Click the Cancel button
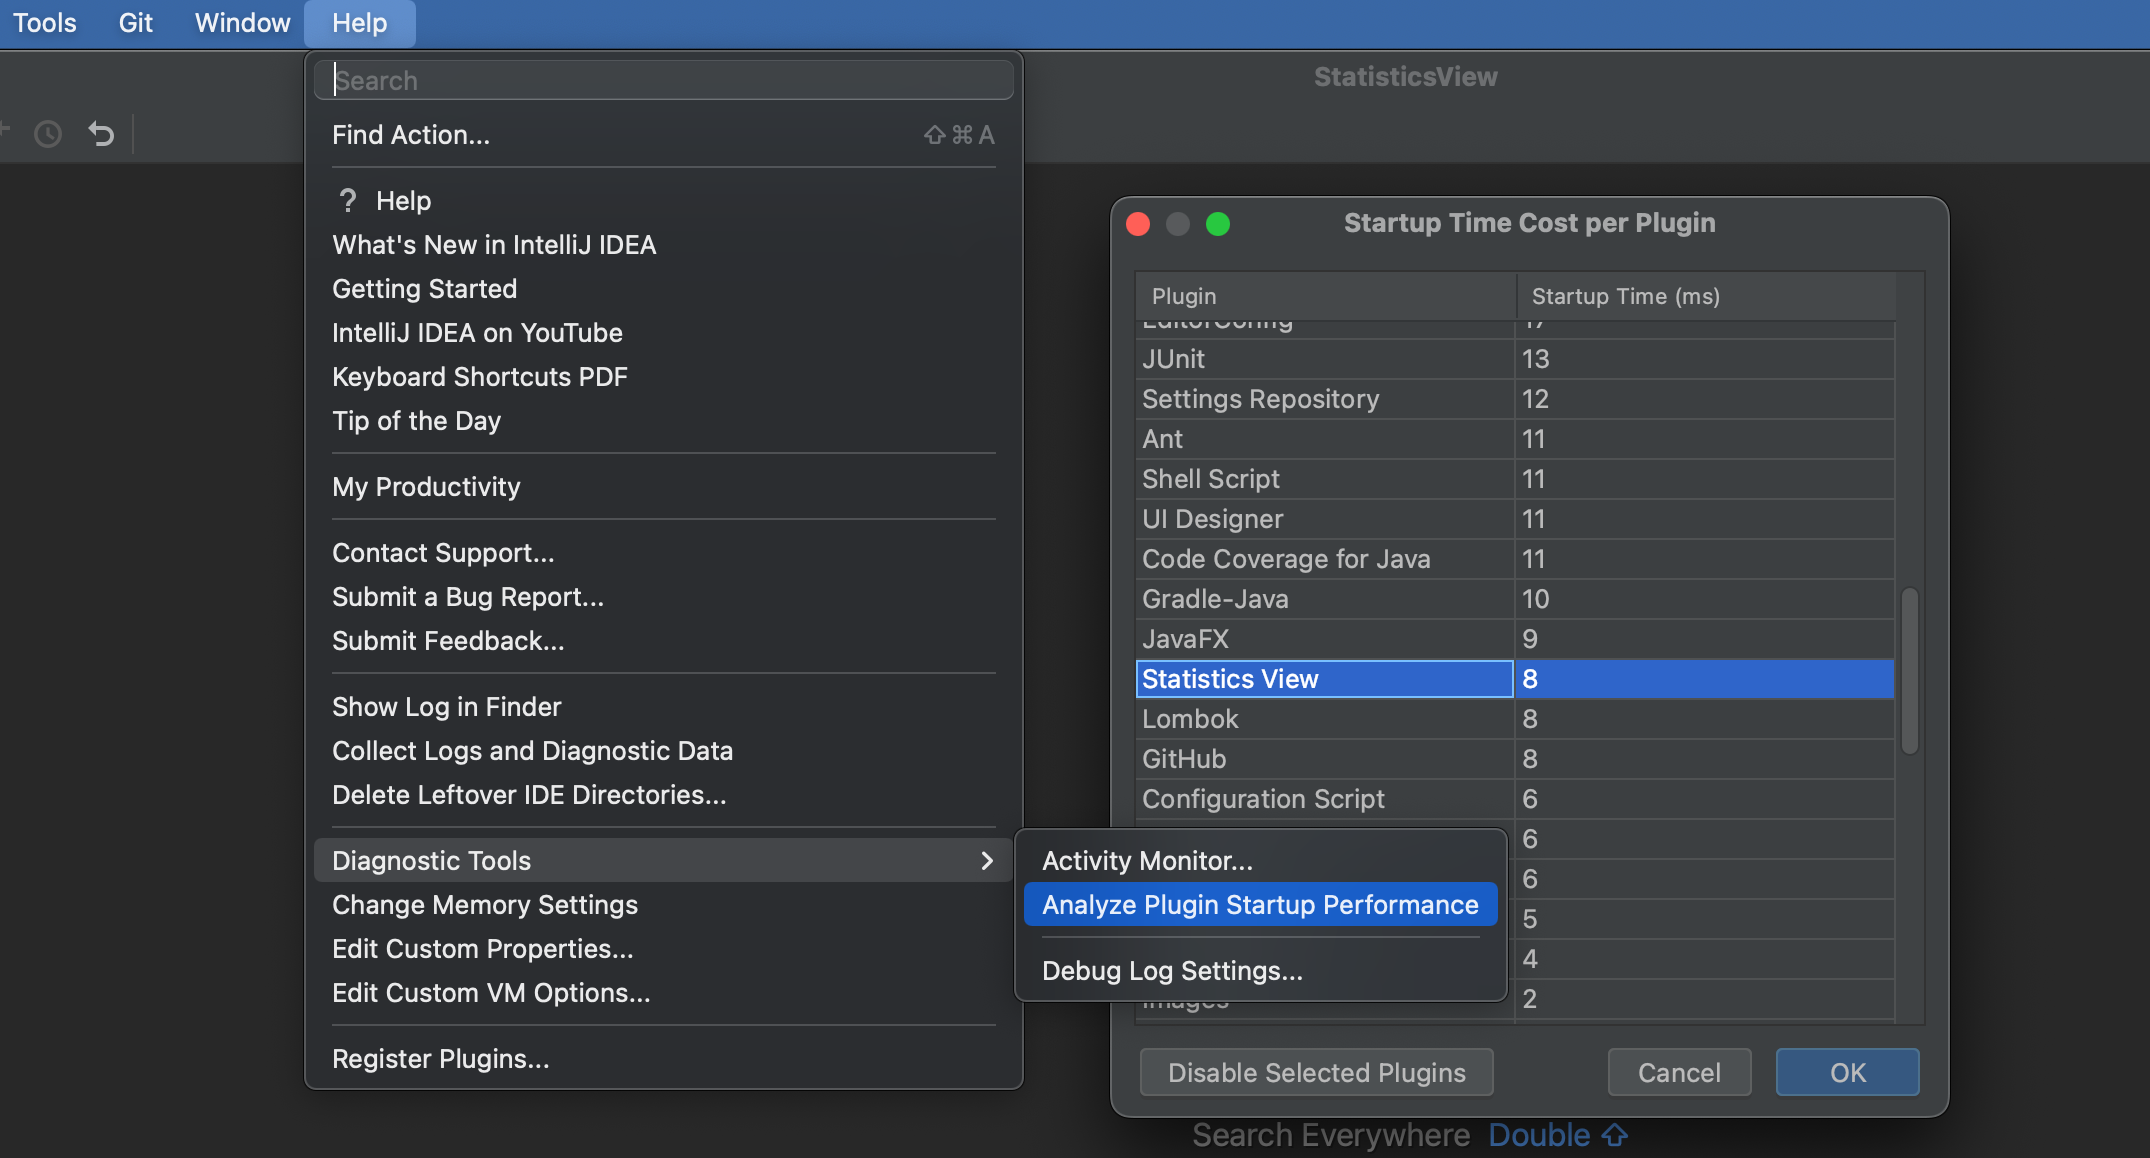Image resolution: width=2150 pixels, height=1158 pixels. point(1679,1073)
